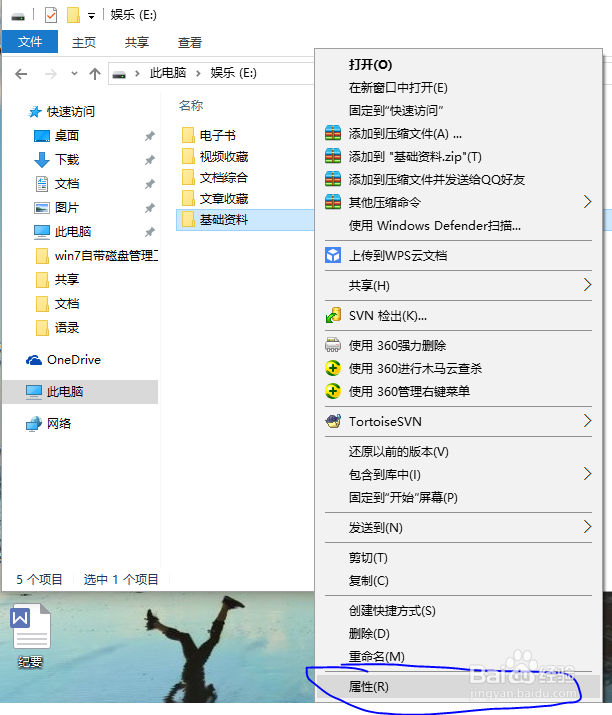The width and height of the screenshot is (612, 715).
Task: Select 固定到"开始"屏幕(P)
Action: coord(458,497)
